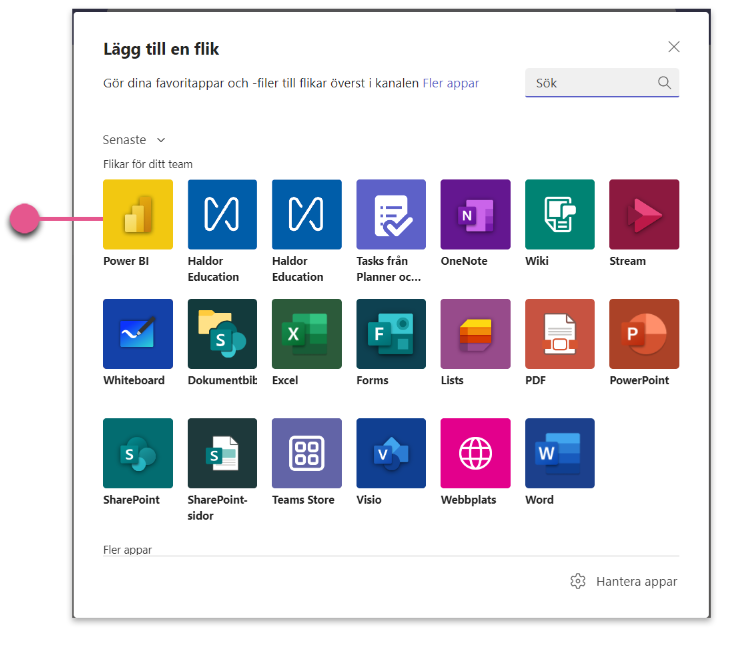Click the Webbplats label text
Viewport: 737px width, 649px height.
point(468,500)
